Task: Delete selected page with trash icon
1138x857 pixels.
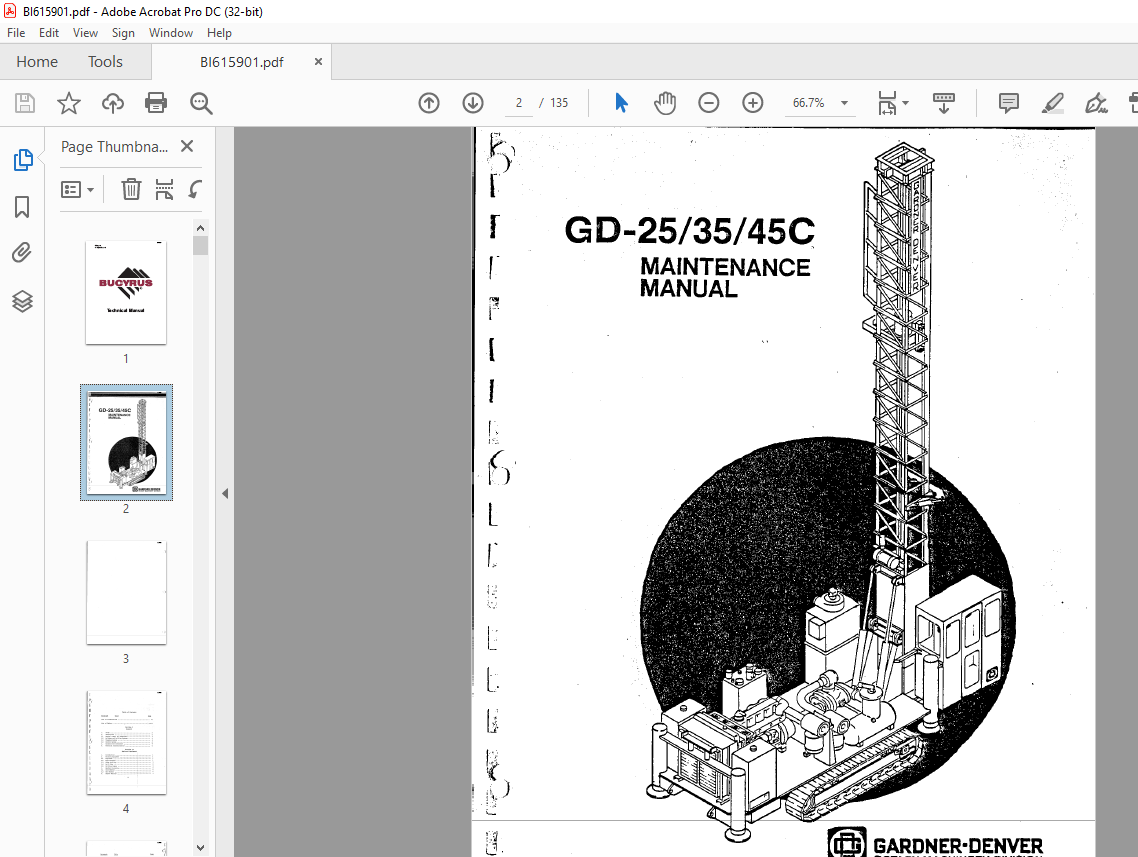Action: (x=131, y=189)
